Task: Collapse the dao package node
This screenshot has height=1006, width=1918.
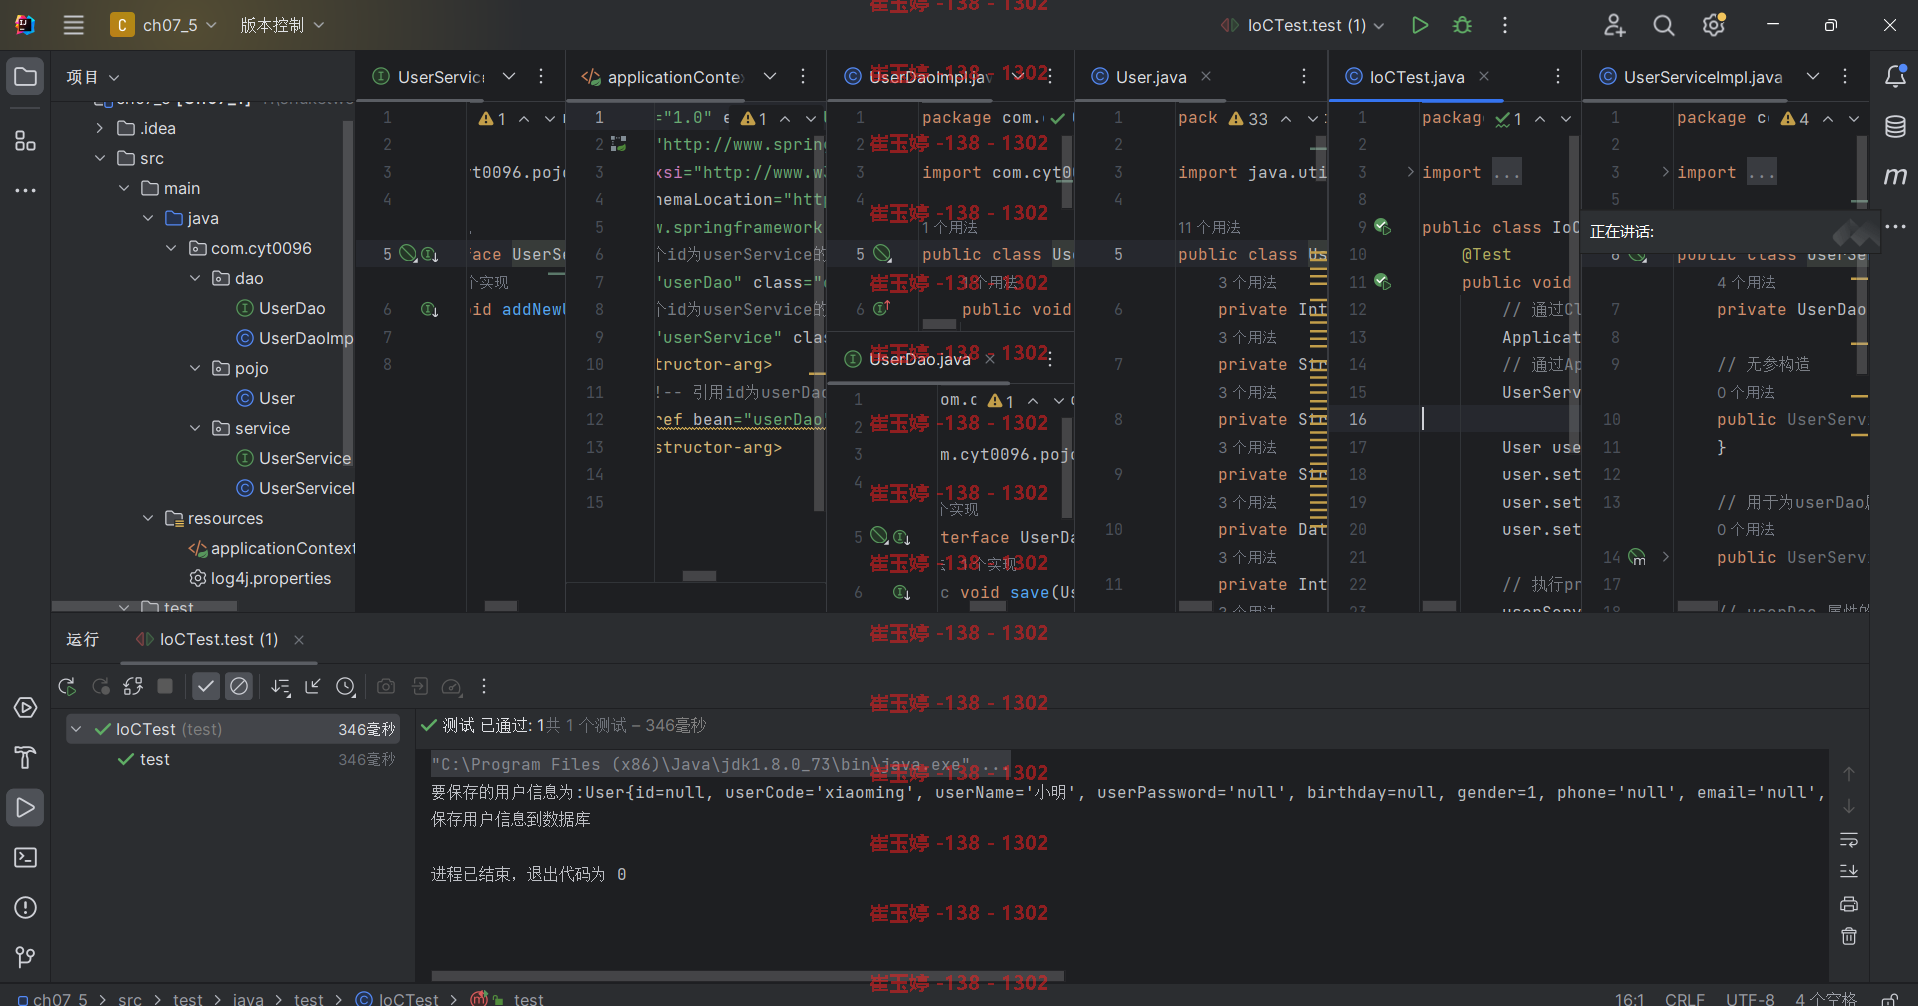Action: pyautogui.click(x=195, y=278)
